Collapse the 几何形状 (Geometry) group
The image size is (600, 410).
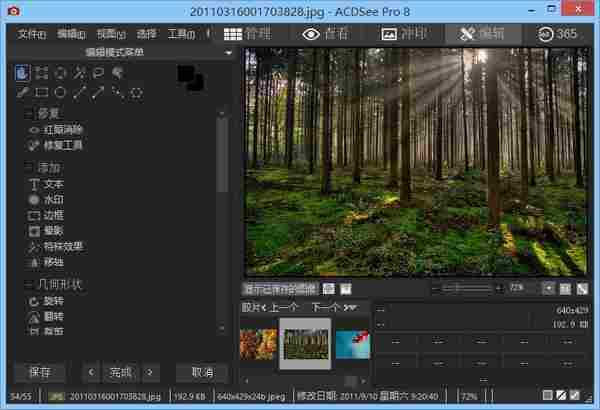pos(27,285)
